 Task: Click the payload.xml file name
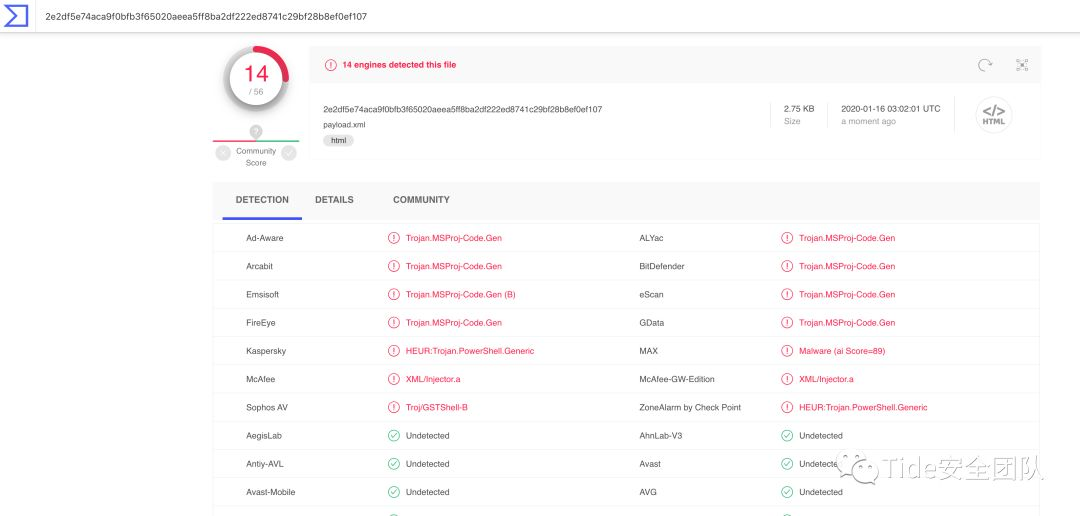point(344,125)
